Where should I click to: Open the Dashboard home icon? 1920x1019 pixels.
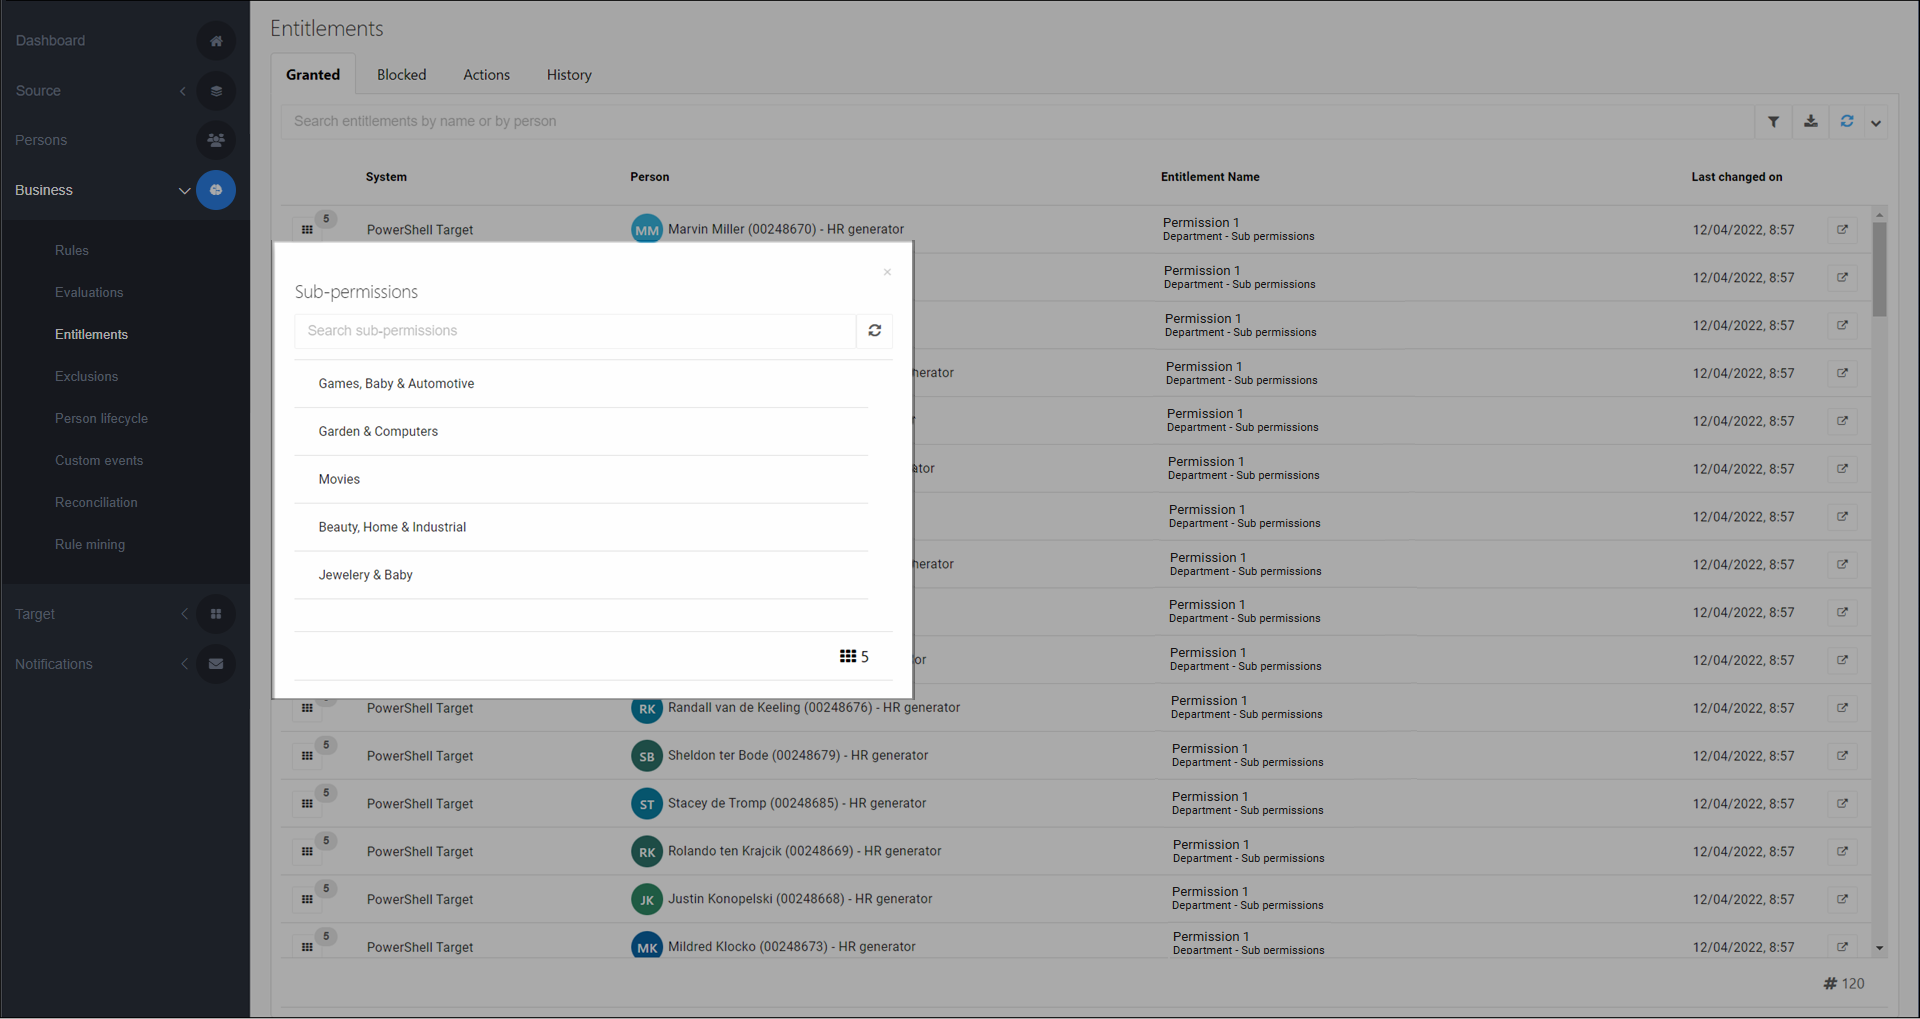pos(216,41)
